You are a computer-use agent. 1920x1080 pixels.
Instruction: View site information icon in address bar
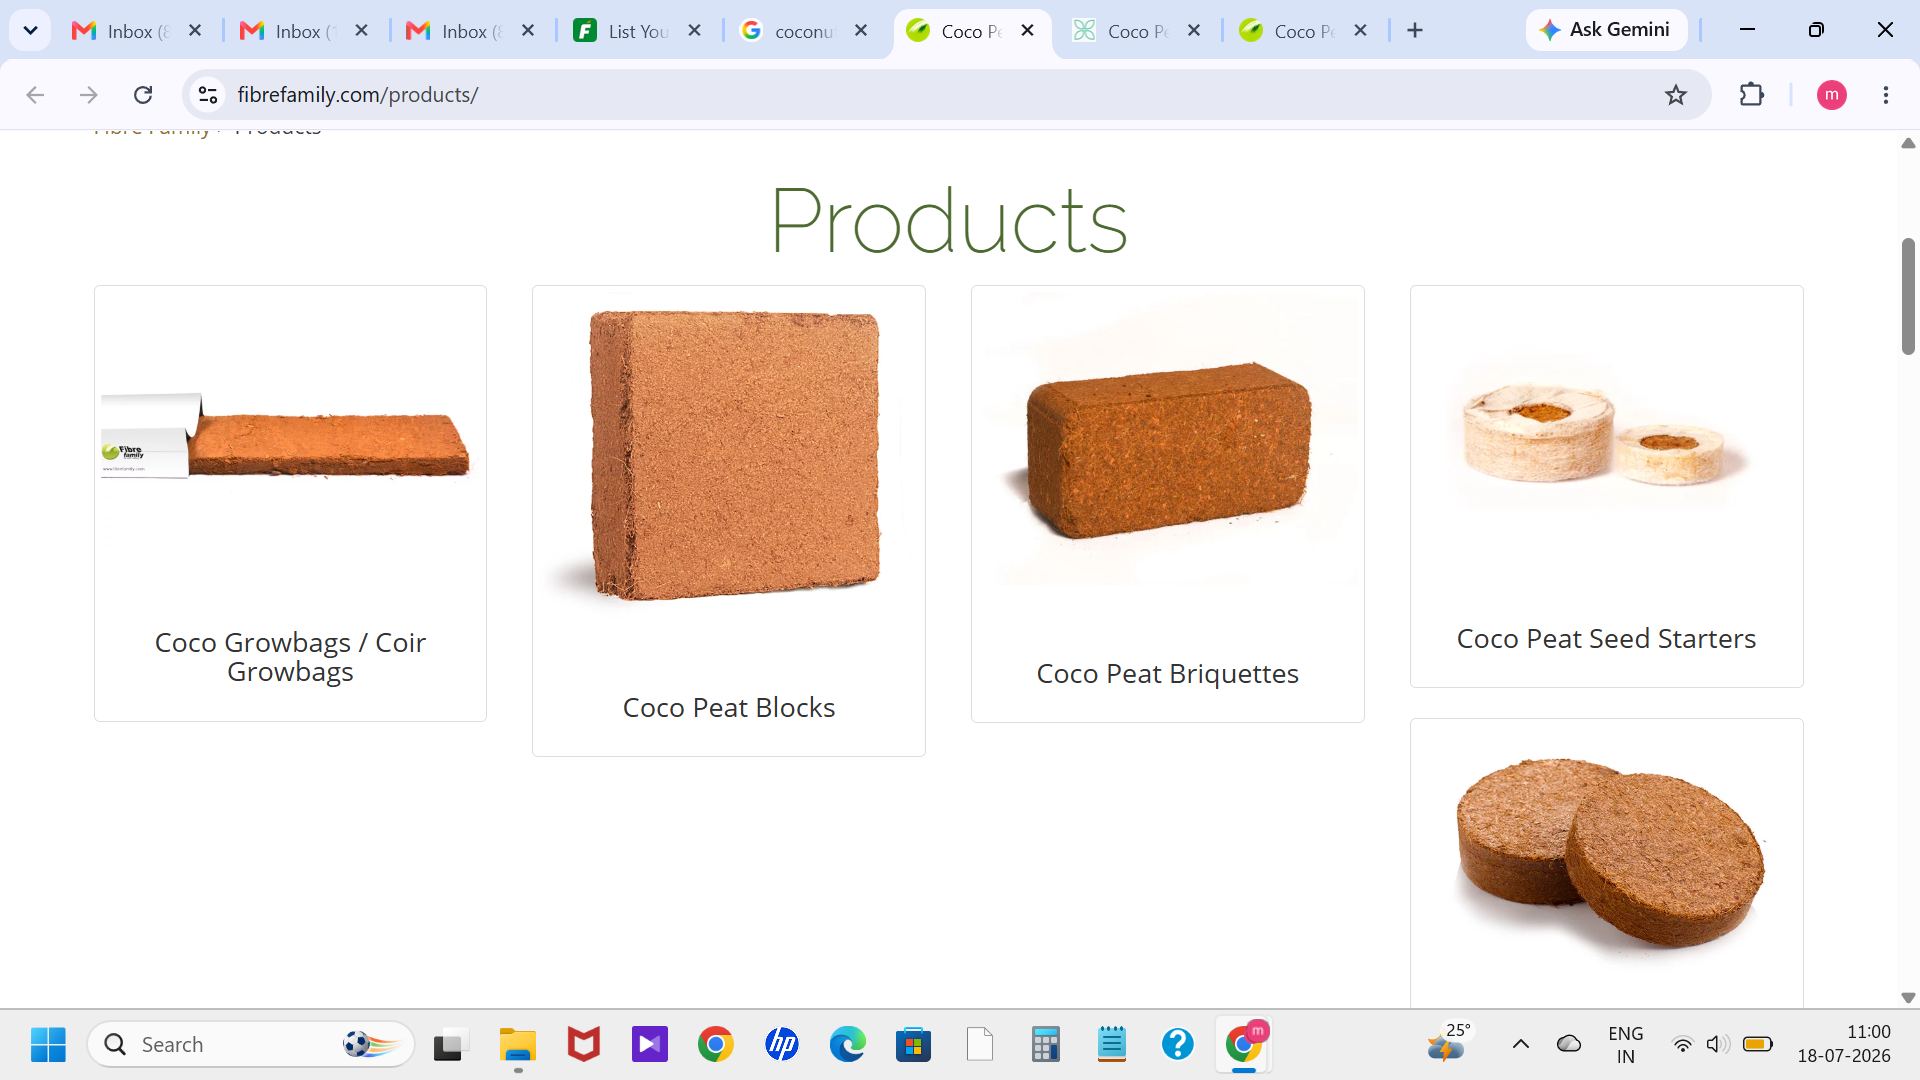pyautogui.click(x=208, y=95)
